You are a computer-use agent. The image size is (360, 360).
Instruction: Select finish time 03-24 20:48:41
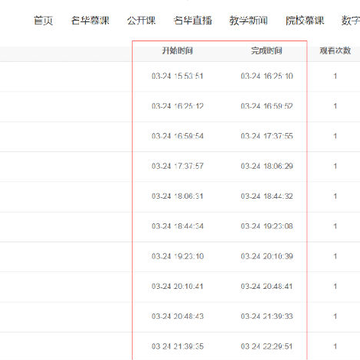click(x=267, y=286)
